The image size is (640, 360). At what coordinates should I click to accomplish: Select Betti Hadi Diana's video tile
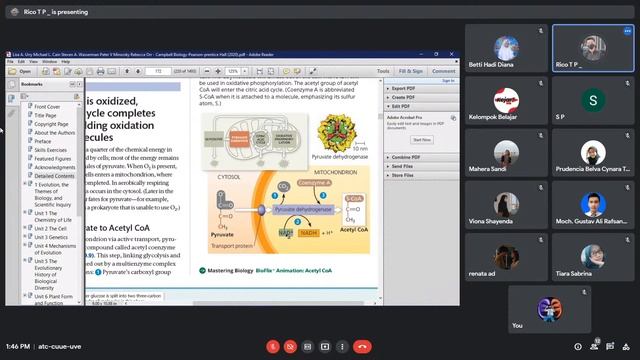point(506,48)
